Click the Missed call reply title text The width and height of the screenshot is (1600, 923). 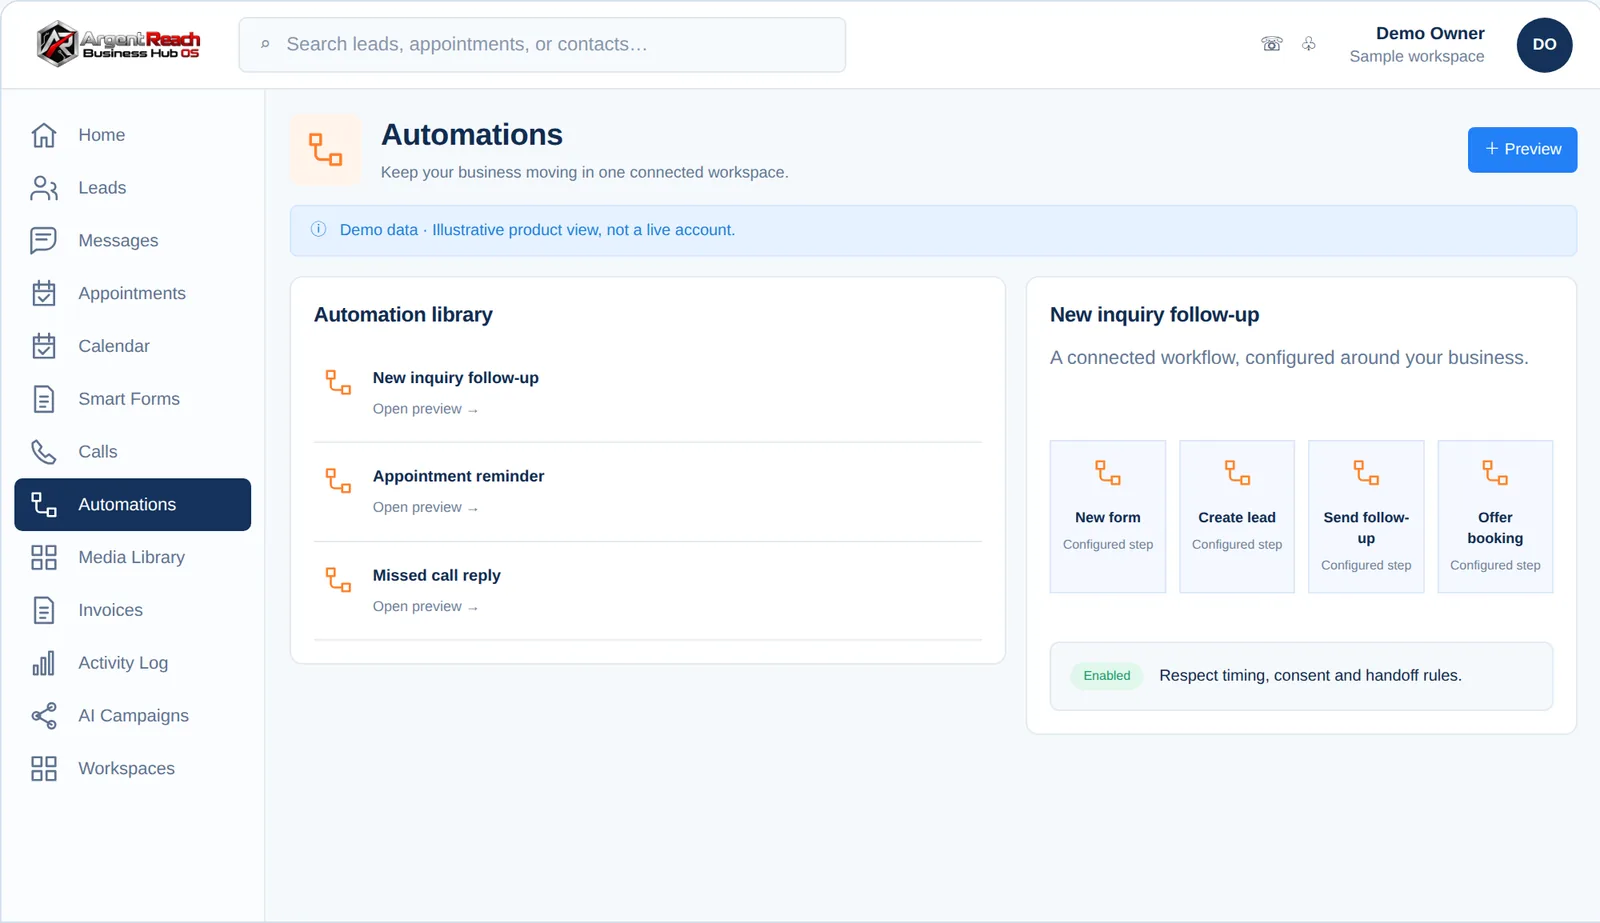[x=436, y=575]
